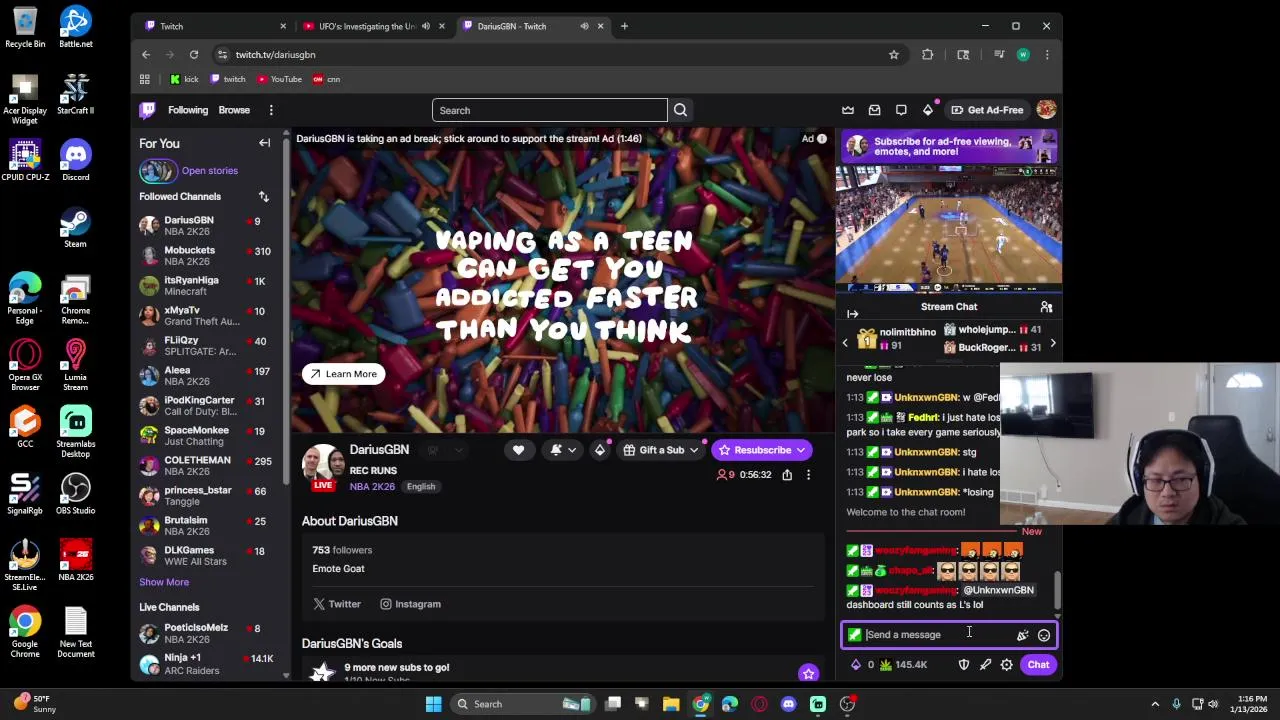The height and width of the screenshot is (720, 1280).
Task: Send message with the Chat button
Action: click(x=1038, y=665)
